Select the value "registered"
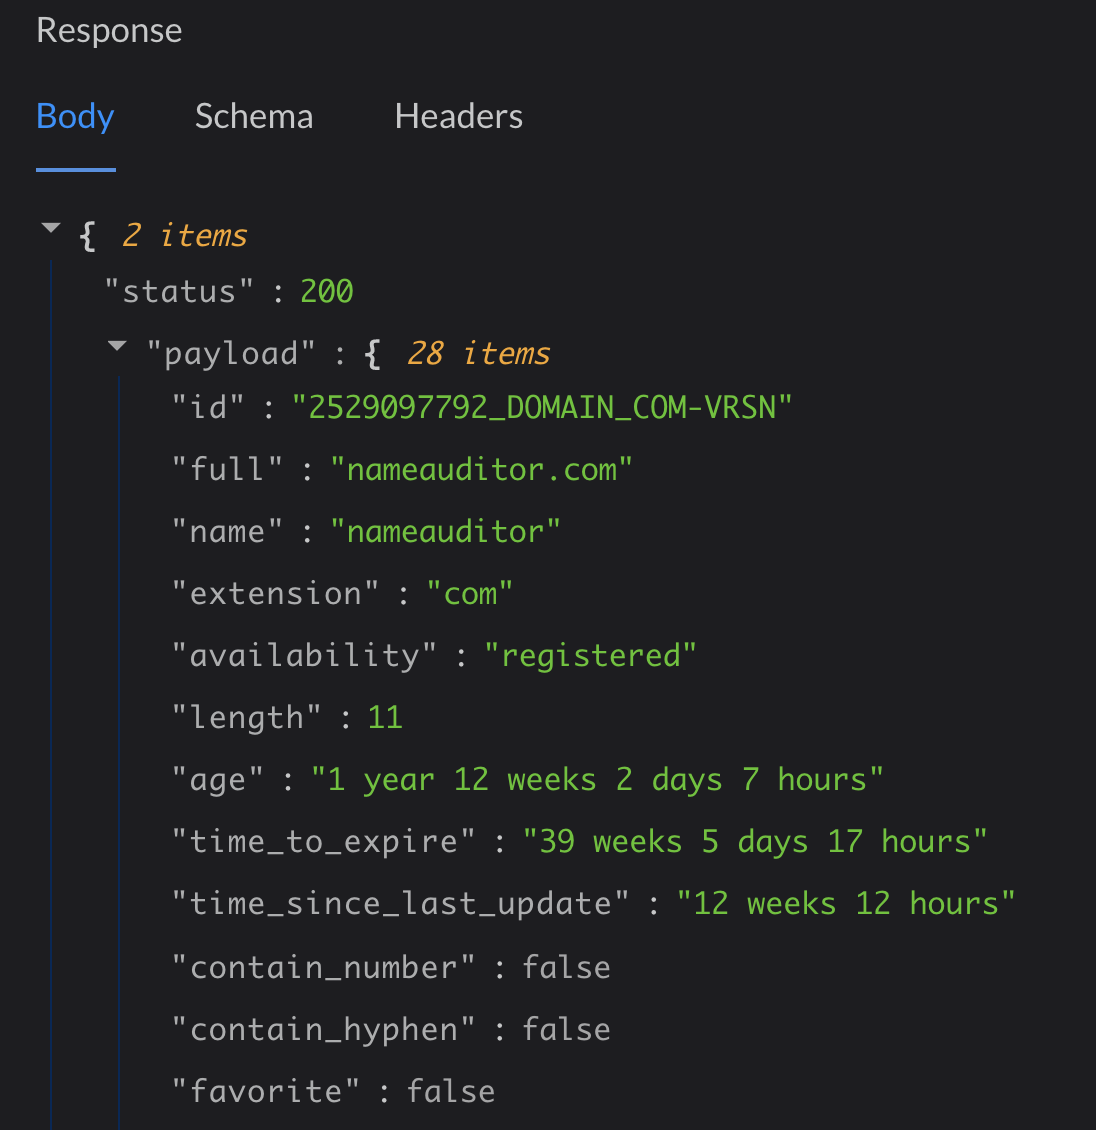This screenshot has height=1130, width=1096. 590,656
